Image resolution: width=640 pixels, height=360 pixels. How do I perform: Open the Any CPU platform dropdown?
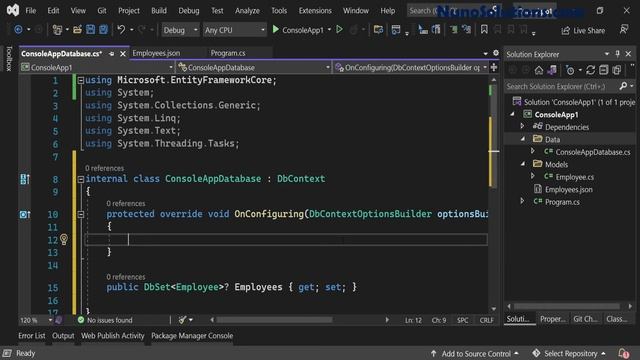pyautogui.click(x=234, y=30)
